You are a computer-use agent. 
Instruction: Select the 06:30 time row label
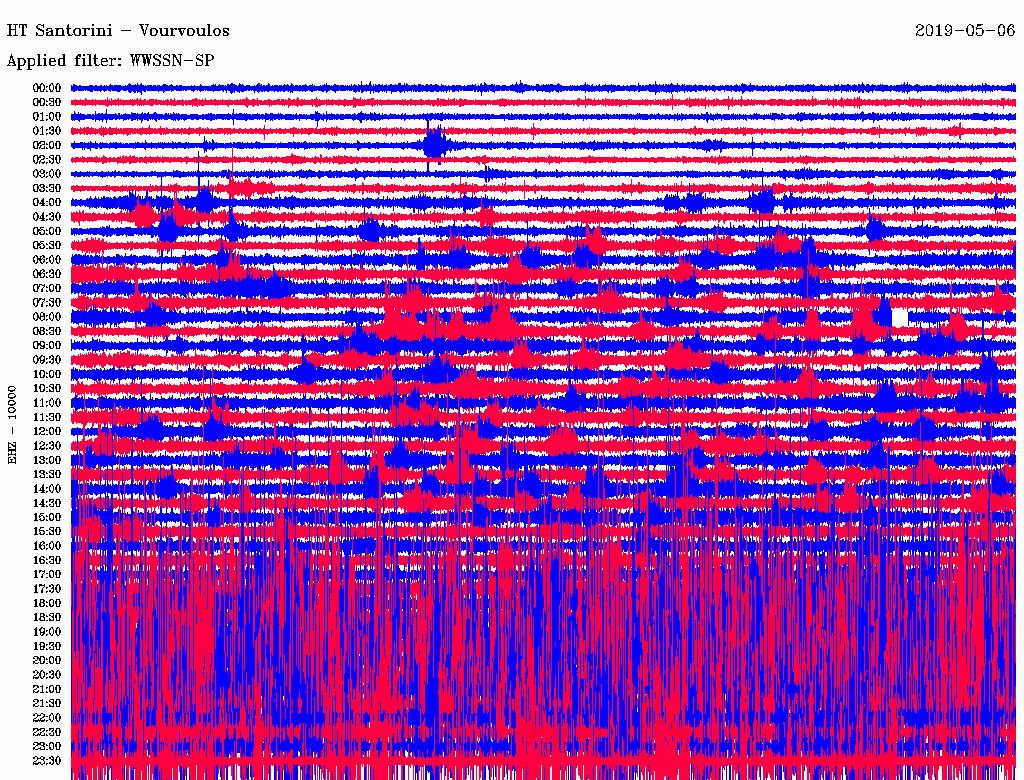pyautogui.click(x=47, y=274)
